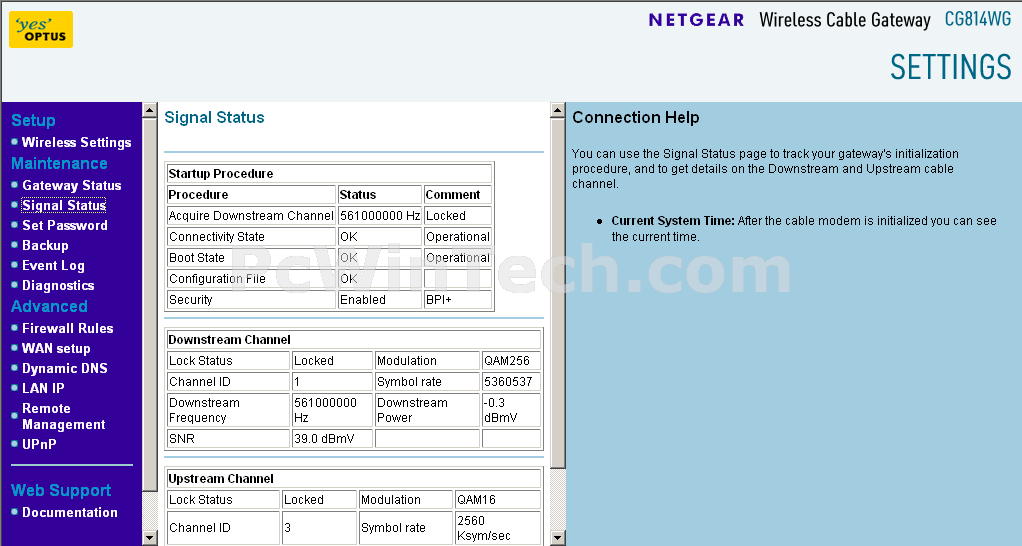Viewport: 1022px width, 546px height.
Task: Go to WAN setup
Action: click(56, 349)
